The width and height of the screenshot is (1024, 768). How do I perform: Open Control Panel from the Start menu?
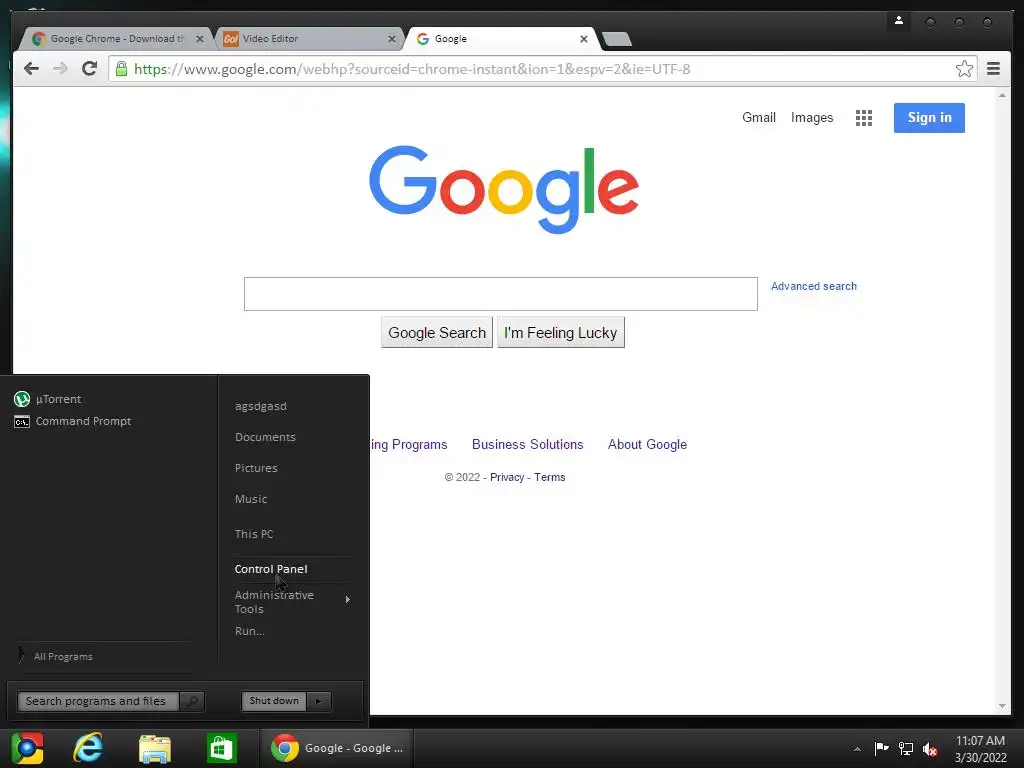pyautogui.click(x=271, y=569)
